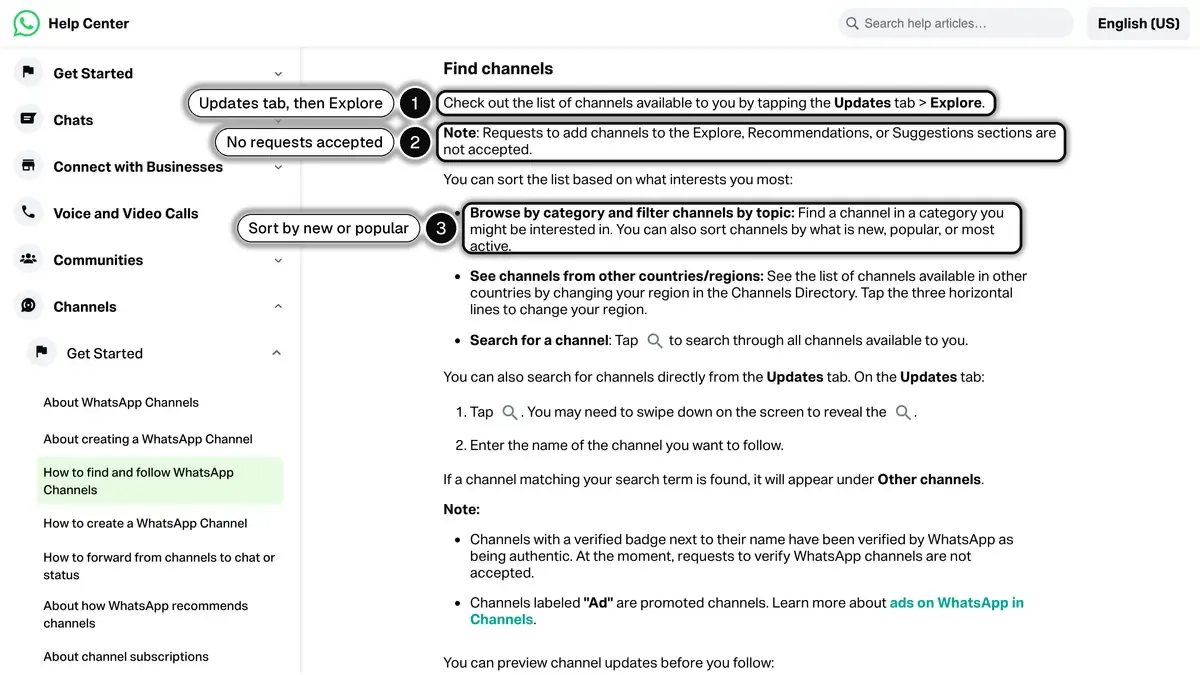The height and width of the screenshot is (675, 1200).
Task: Click the Find channels heading
Action: click(498, 69)
